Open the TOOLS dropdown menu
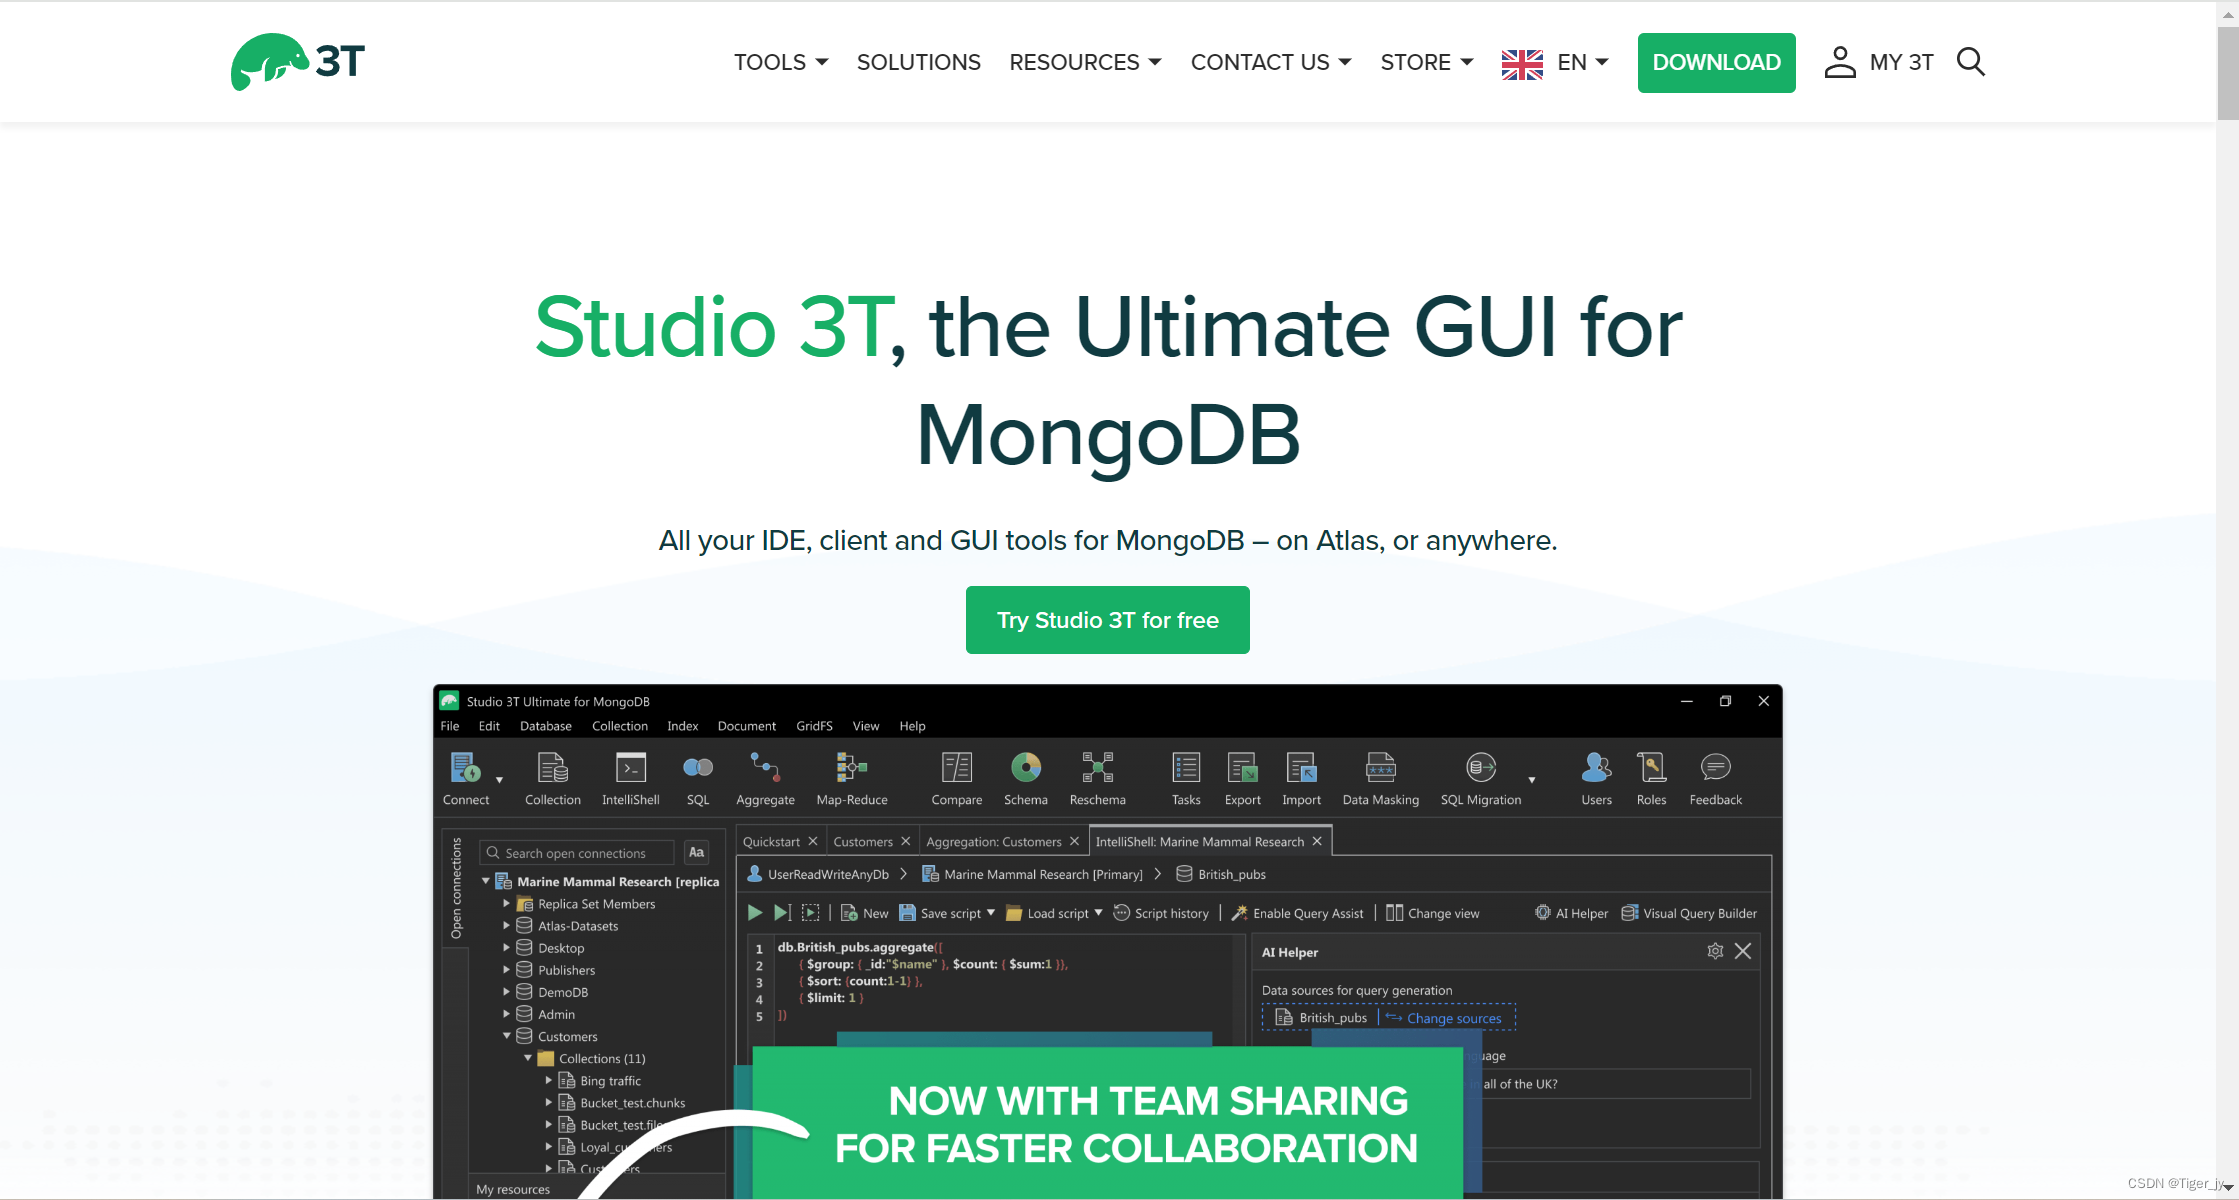This screenshot has width=2239, height=1200. pos(781,62)
